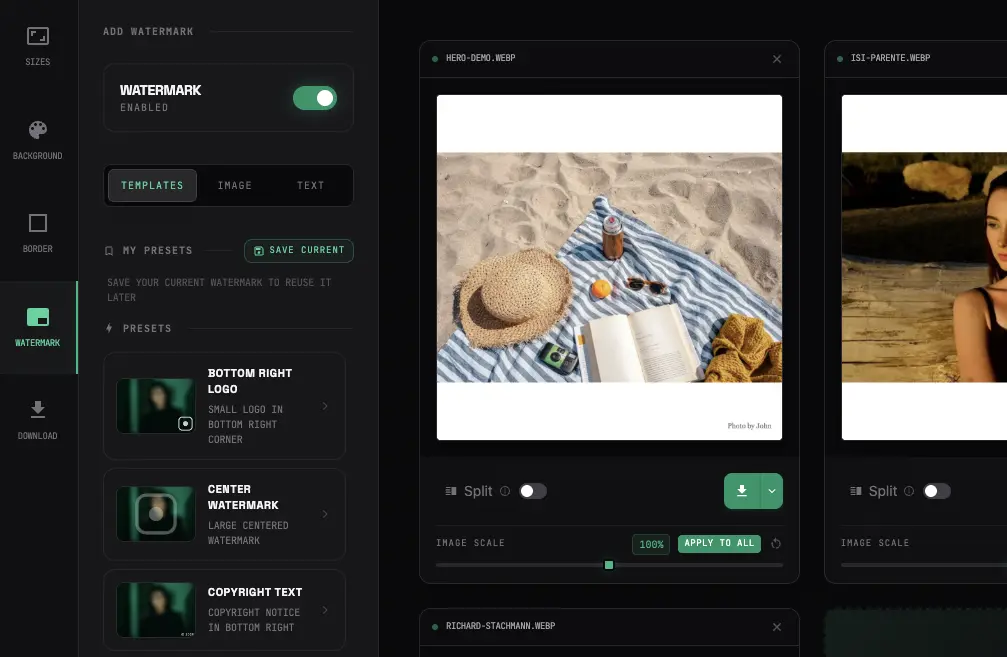Image resolution: width=1007 pixels, height=657 pixels.
Task: Switch to the Text tab
Action: click(x=310, y=186)
